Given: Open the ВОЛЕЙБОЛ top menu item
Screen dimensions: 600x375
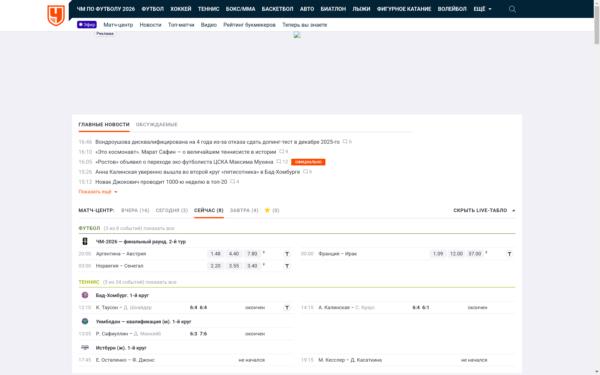Looking at the screenshot, I should click(x=452, y=9).
